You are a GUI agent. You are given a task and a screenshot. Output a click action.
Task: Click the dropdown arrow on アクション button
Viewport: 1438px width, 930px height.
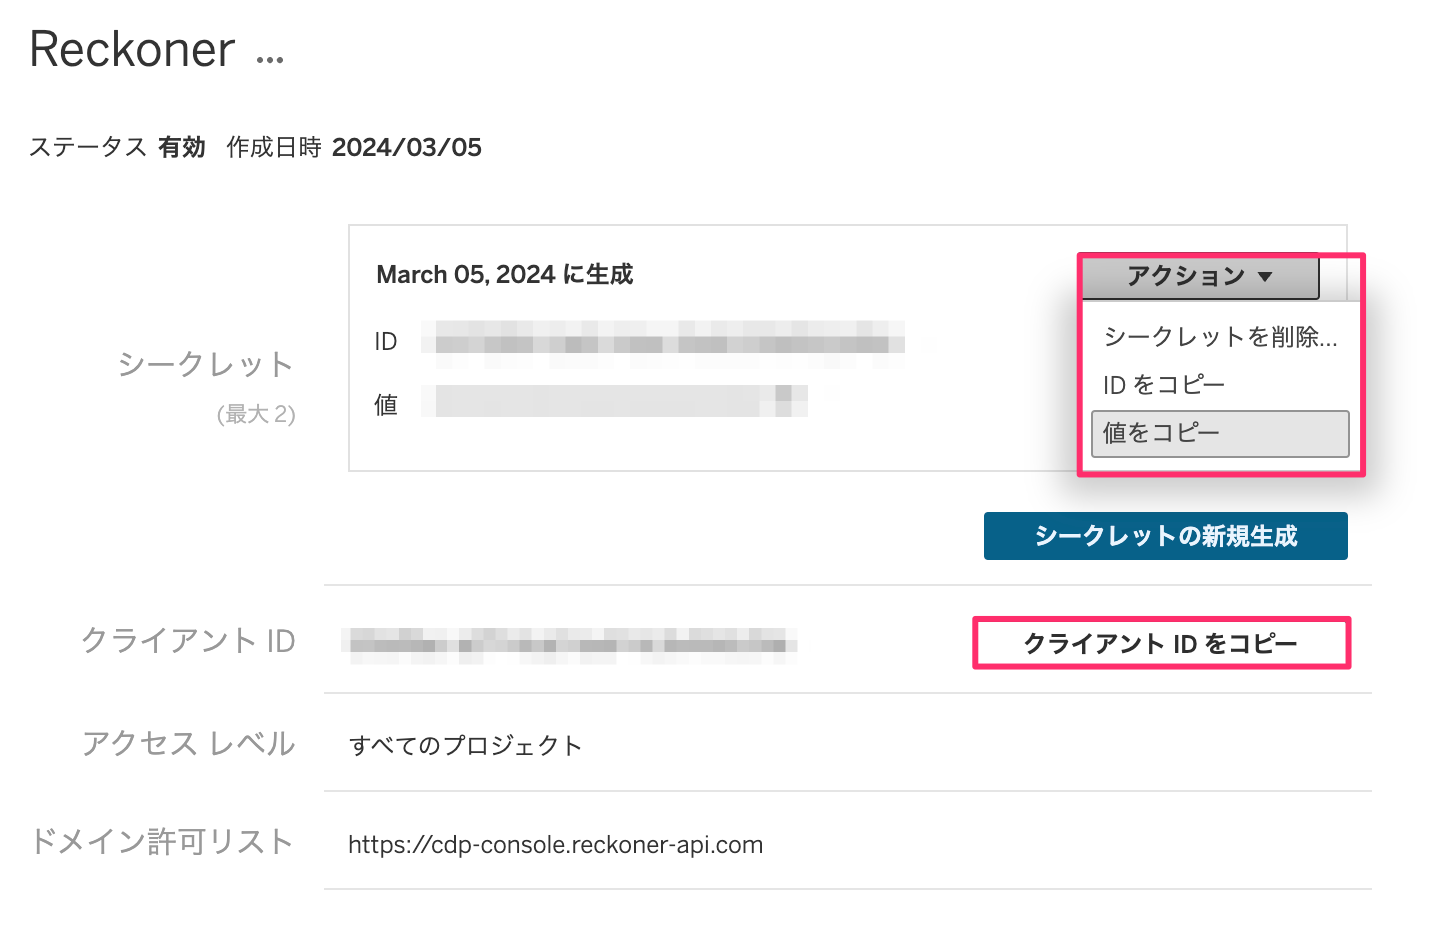click(x=1266, y=274)
